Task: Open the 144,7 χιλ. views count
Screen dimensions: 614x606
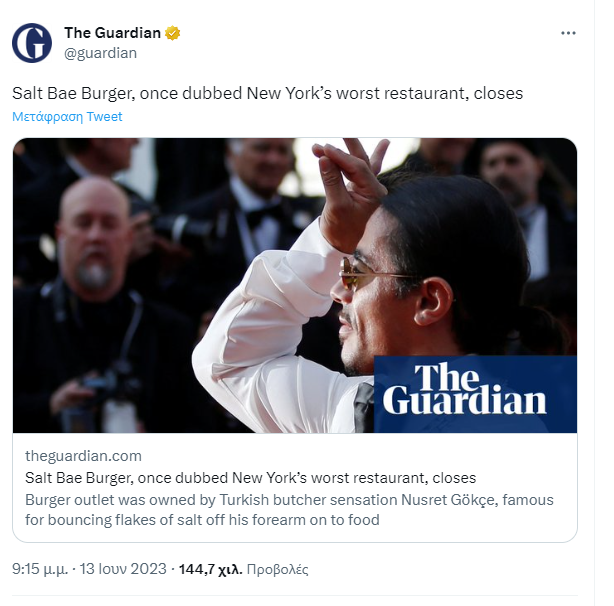Action: point(211,569)
